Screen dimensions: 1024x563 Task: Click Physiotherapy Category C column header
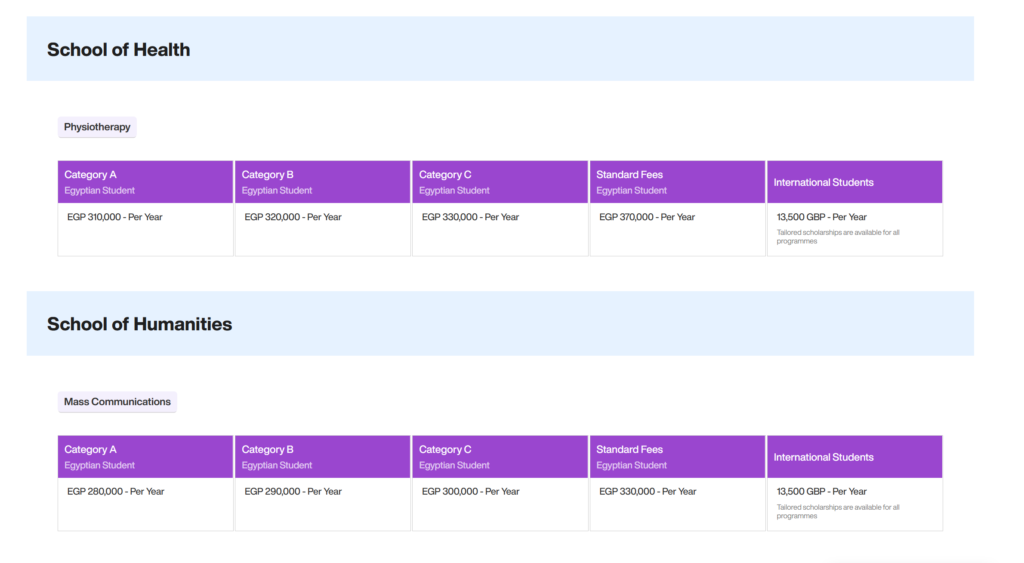[499, 182]
